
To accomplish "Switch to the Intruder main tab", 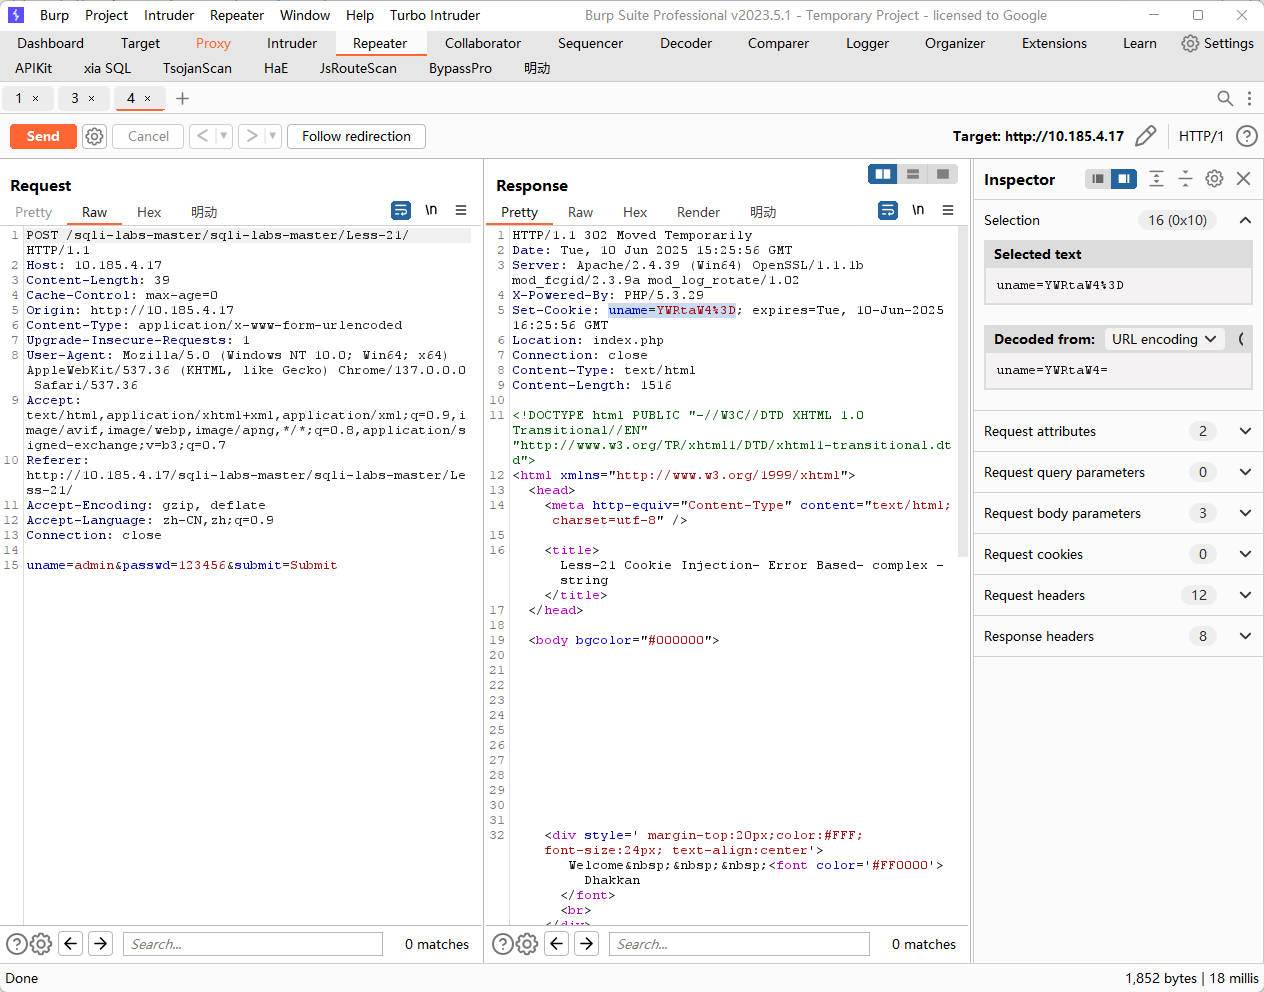I will tap(291, 43).
